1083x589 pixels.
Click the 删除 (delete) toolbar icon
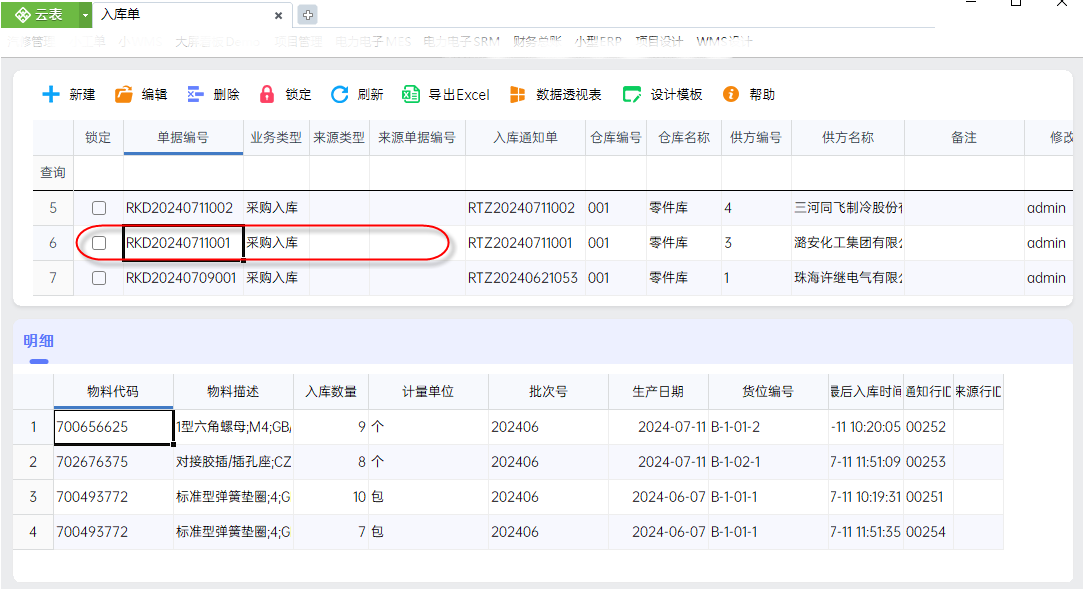195,95
